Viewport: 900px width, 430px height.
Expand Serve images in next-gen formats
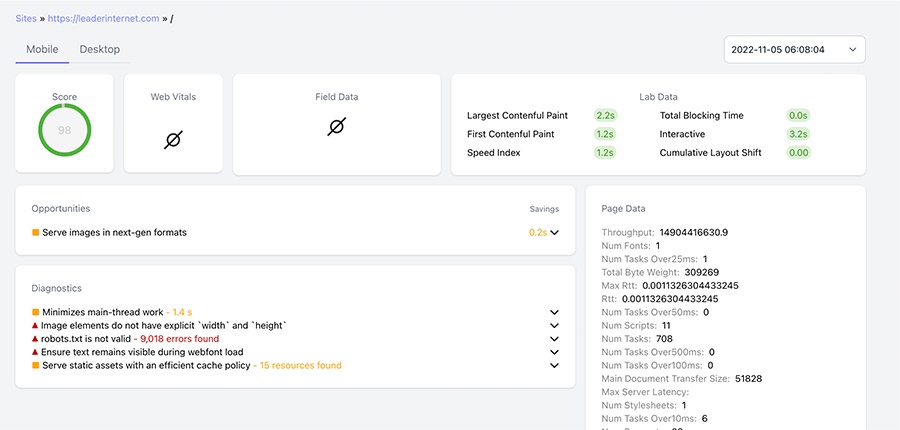[x=554, y=233]
